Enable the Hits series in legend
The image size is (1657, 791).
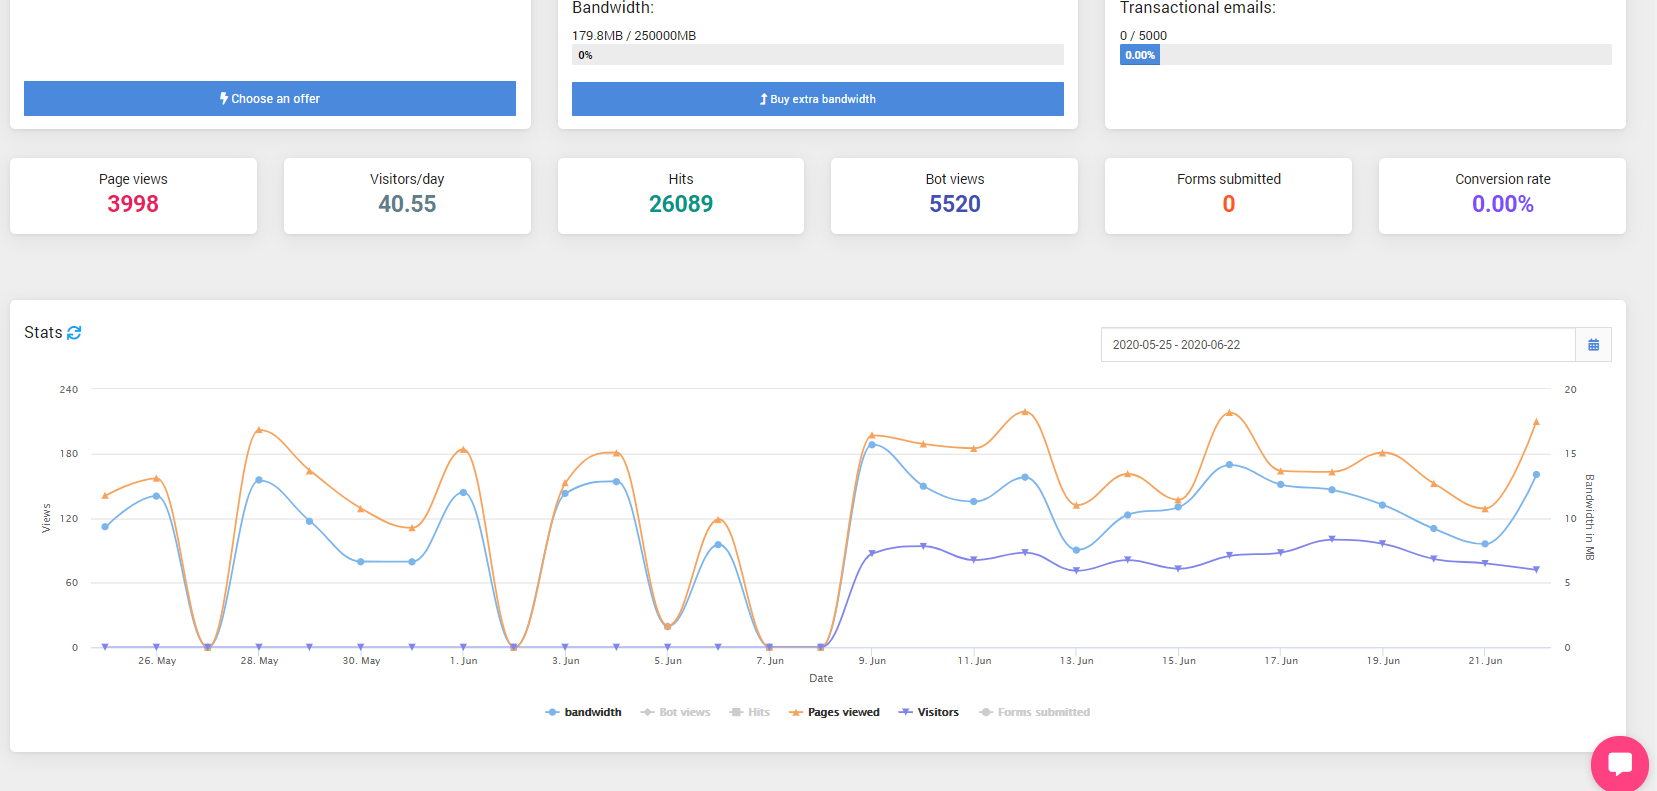pyautogui.click(x=750, y=712)
